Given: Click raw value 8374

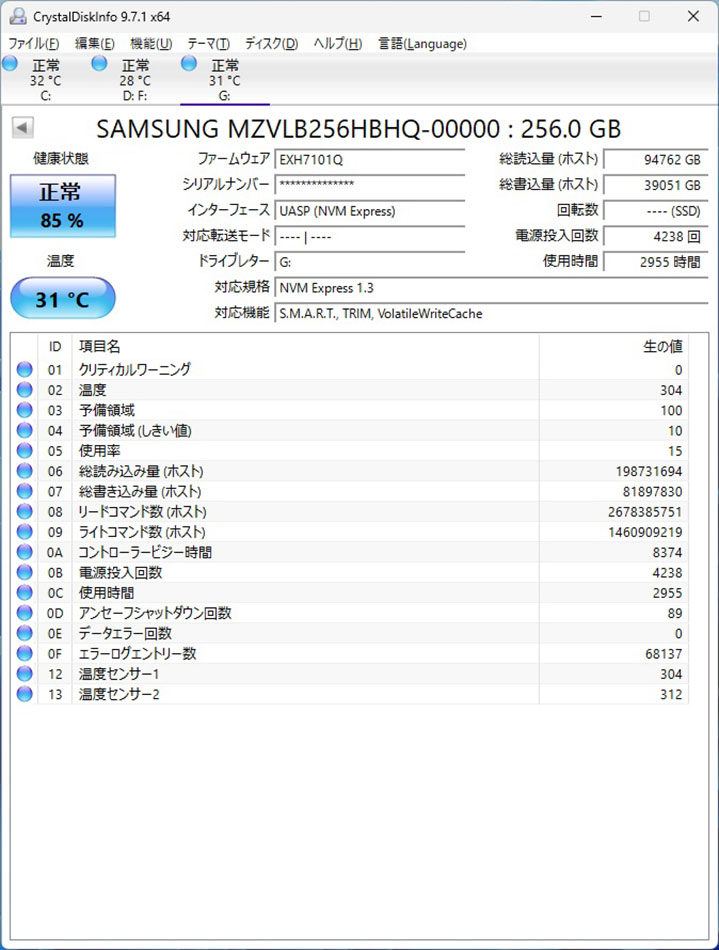Looking at the screenshot, I should click(x=667, y=553).
